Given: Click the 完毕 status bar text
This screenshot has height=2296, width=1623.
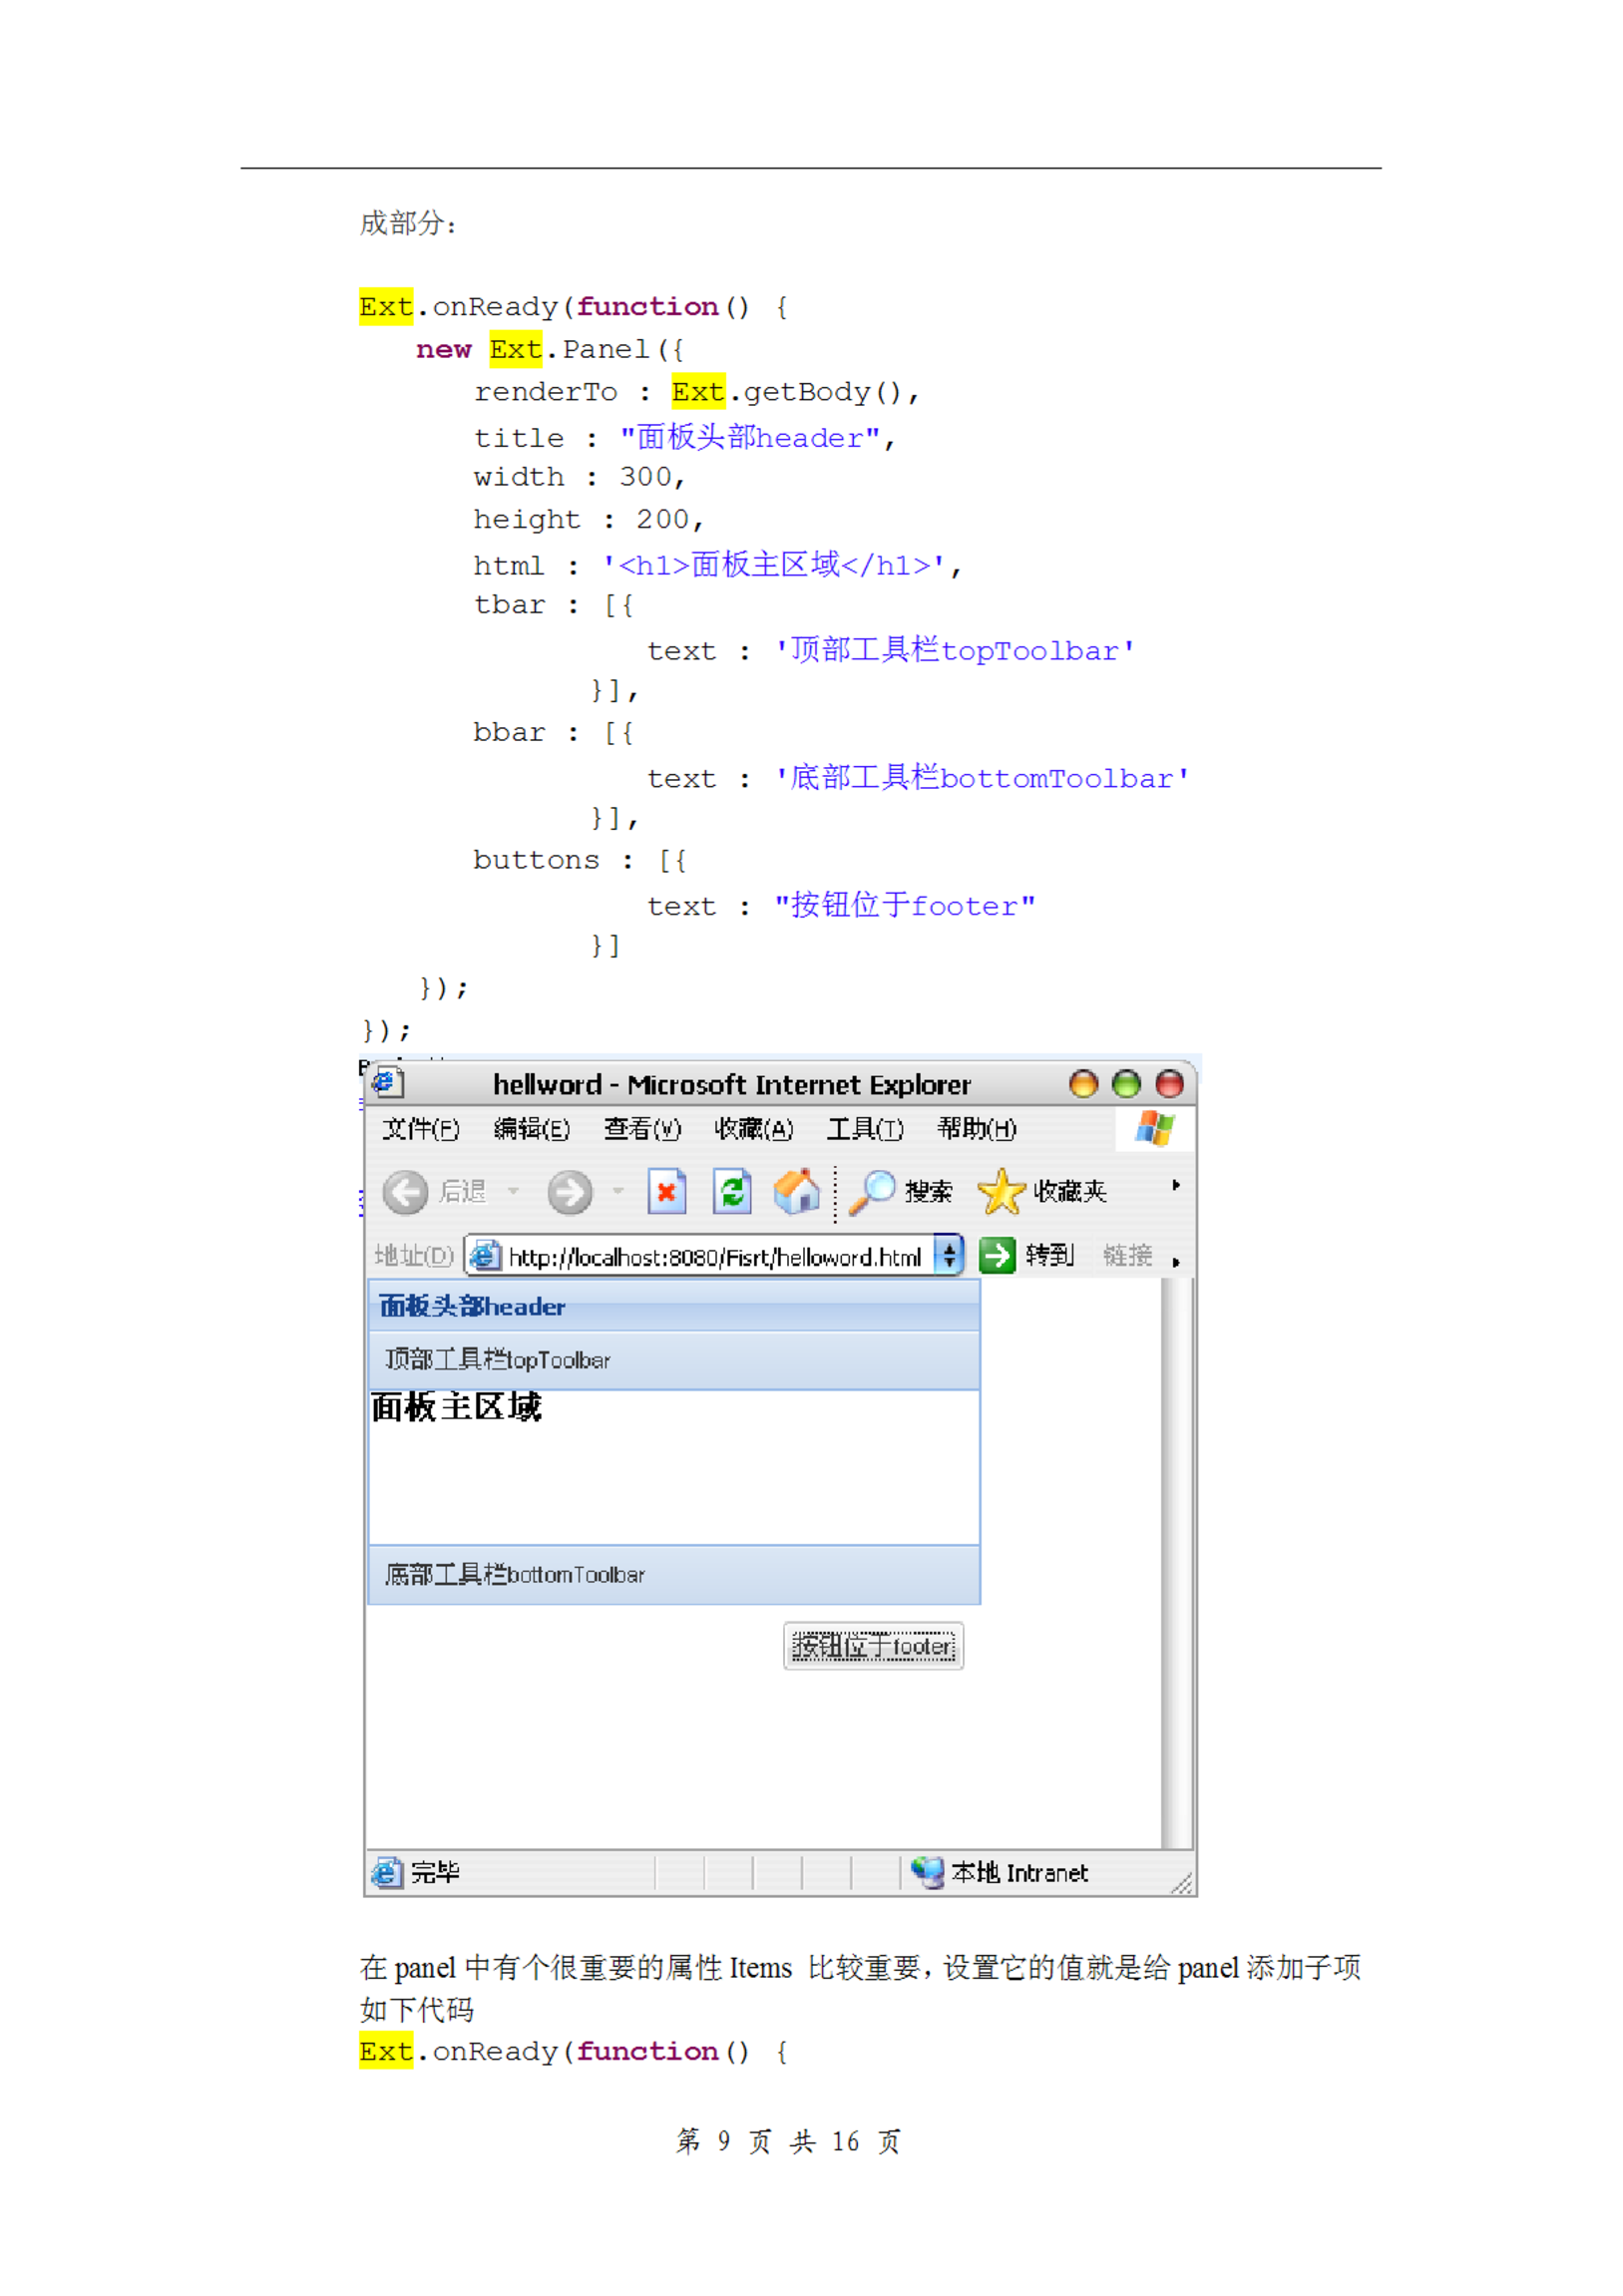Looking at the screenshot, I should [436, 1872].
